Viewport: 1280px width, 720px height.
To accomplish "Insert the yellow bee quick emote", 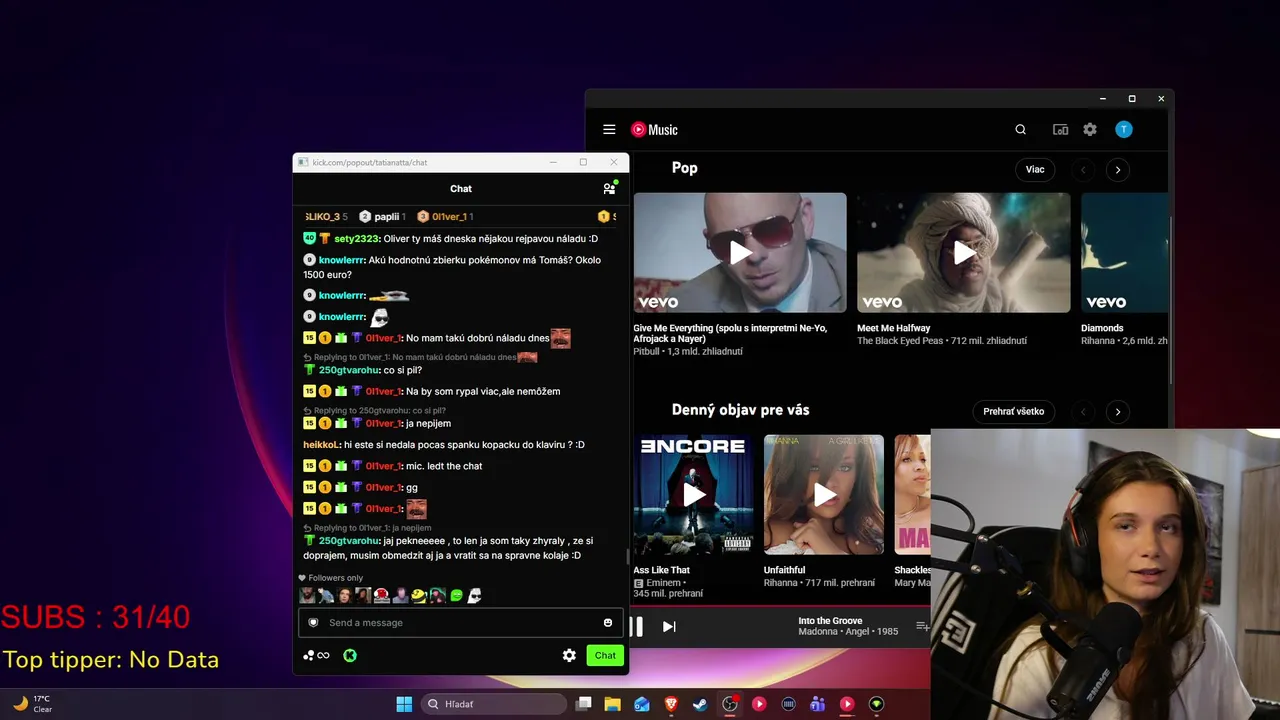I will pos(419,595).
